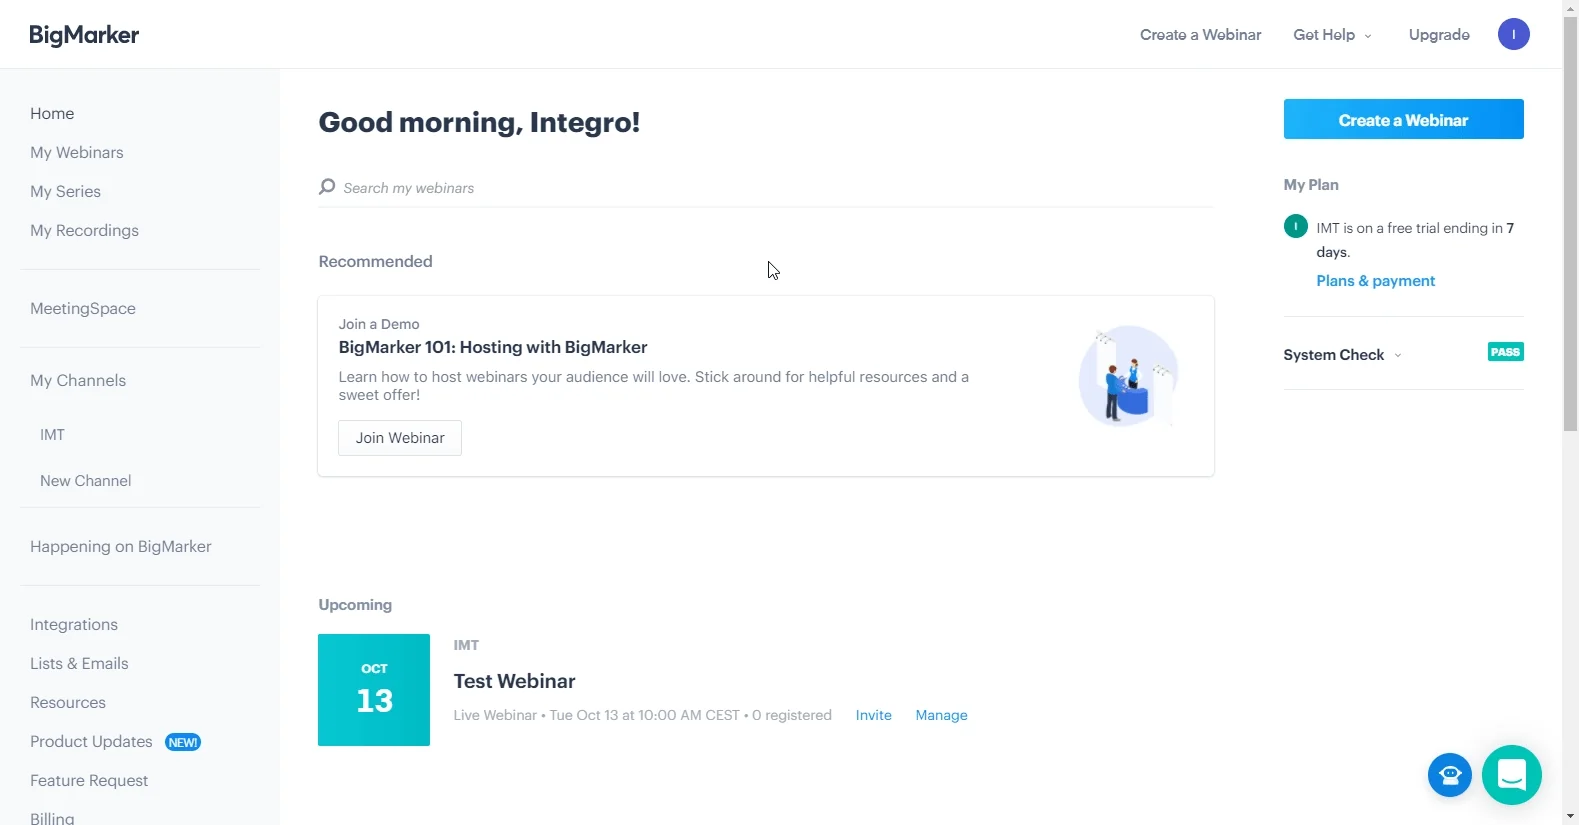Open Integrations

click(x=74, y=625)
